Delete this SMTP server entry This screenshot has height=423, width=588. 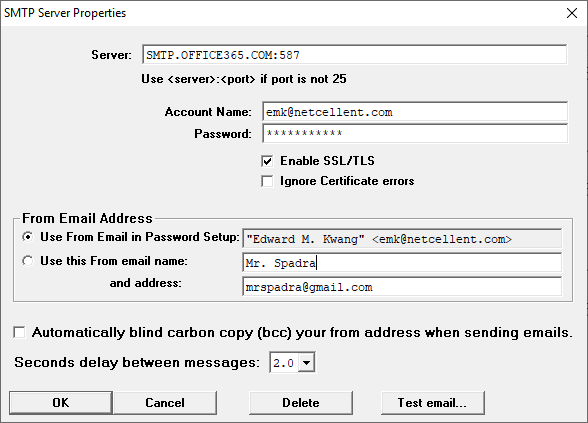click(301, 403)
